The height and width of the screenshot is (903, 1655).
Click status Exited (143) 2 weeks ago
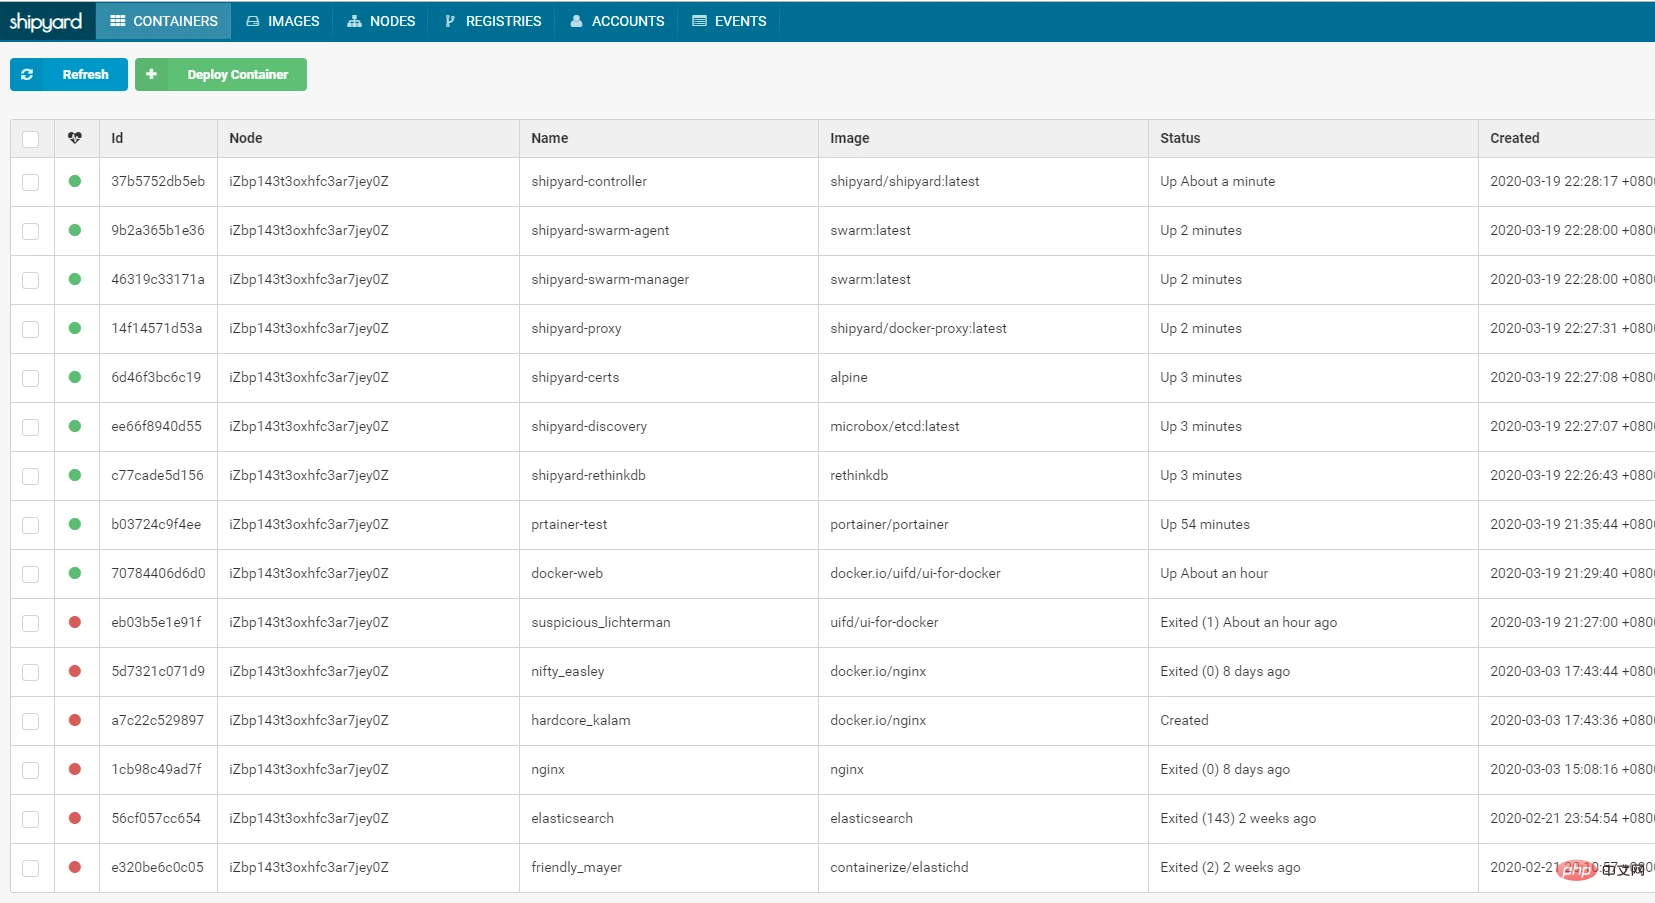1238,818
